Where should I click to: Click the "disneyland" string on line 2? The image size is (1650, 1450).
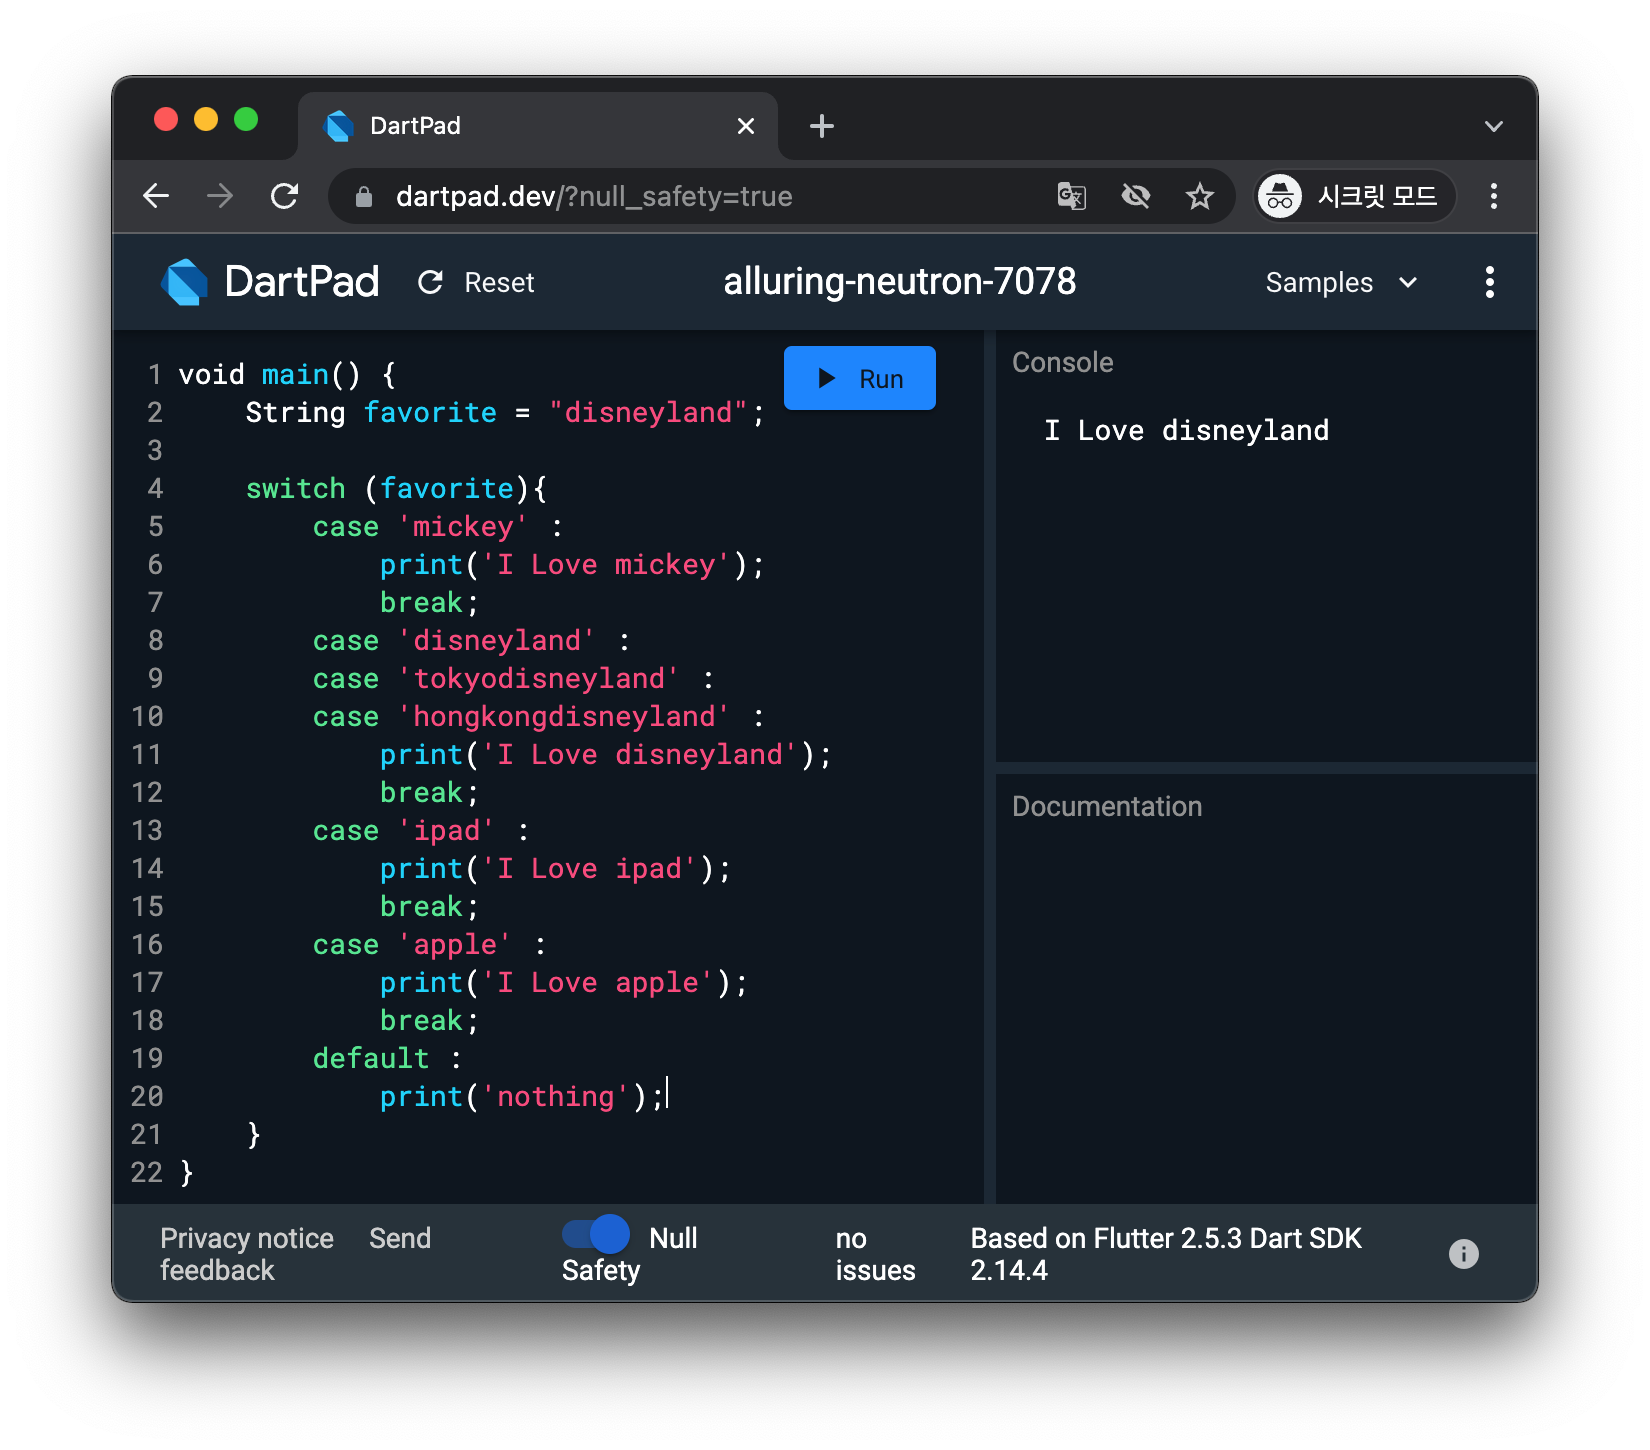coord(648,413)
